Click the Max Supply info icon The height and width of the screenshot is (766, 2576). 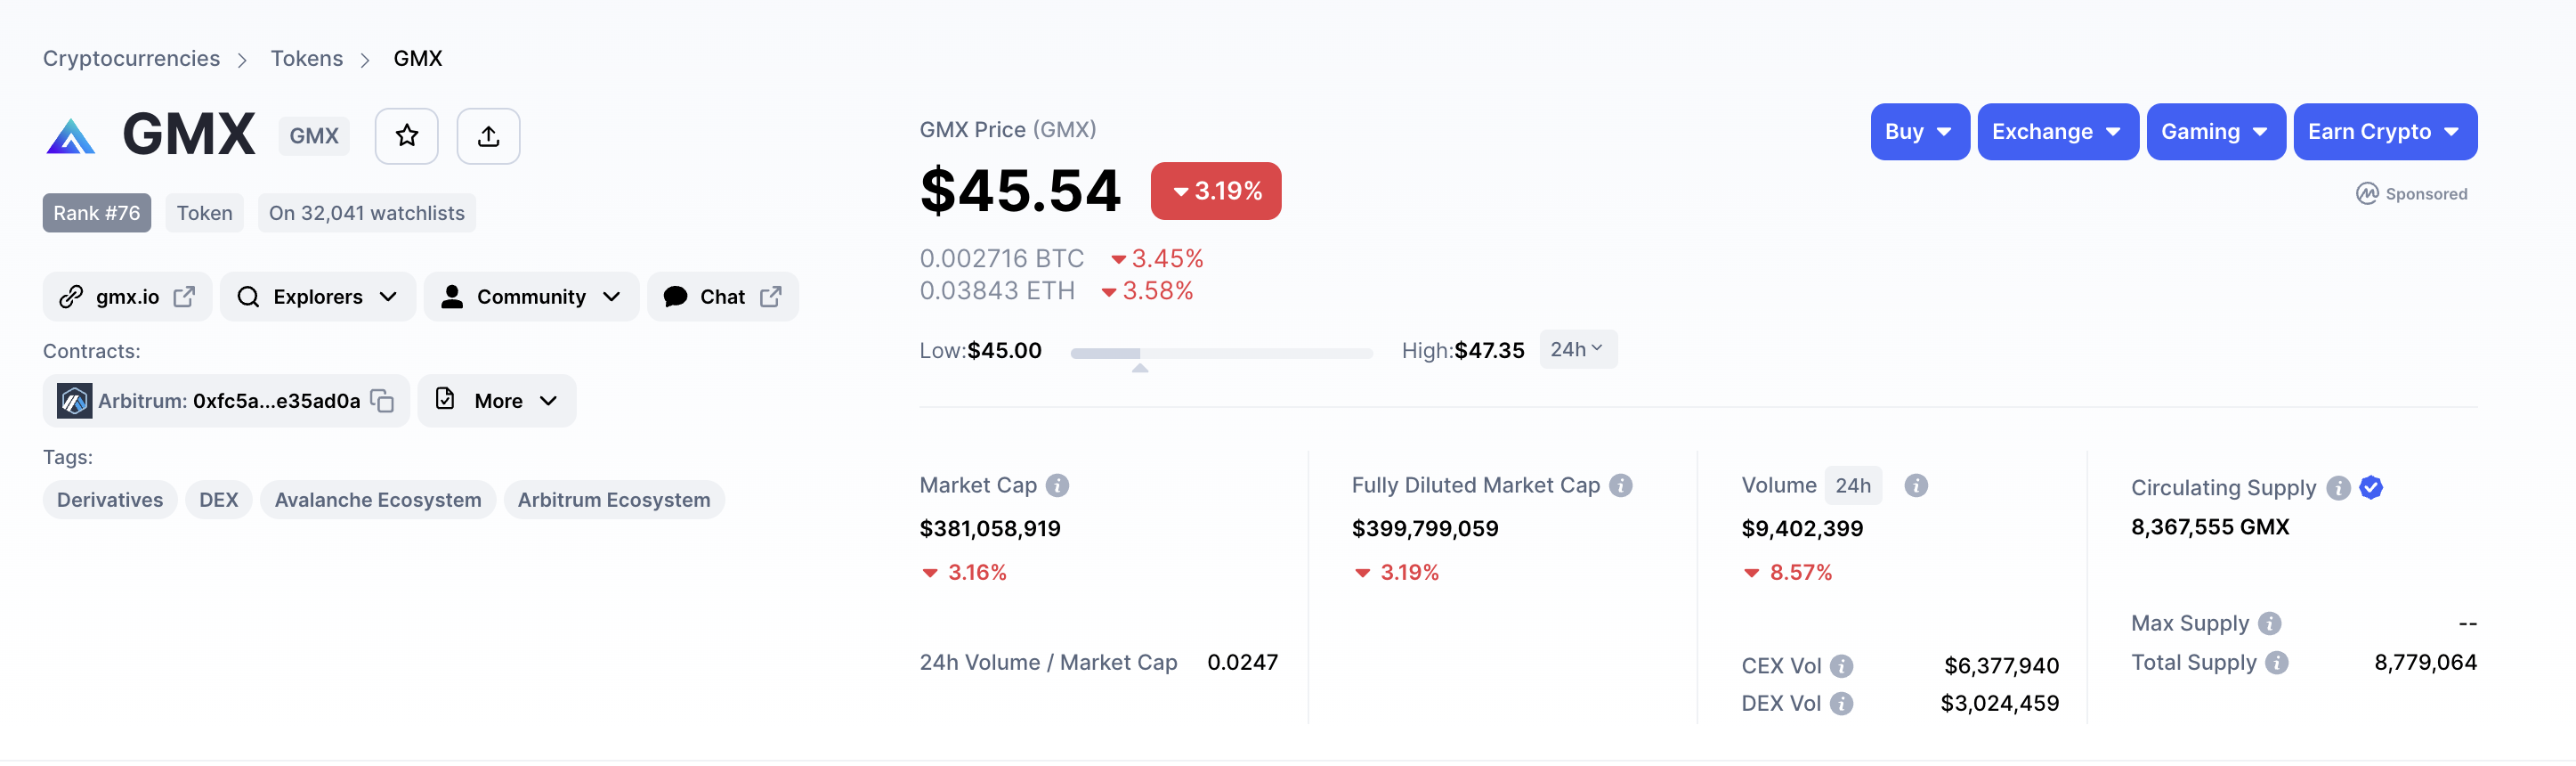2269,624
